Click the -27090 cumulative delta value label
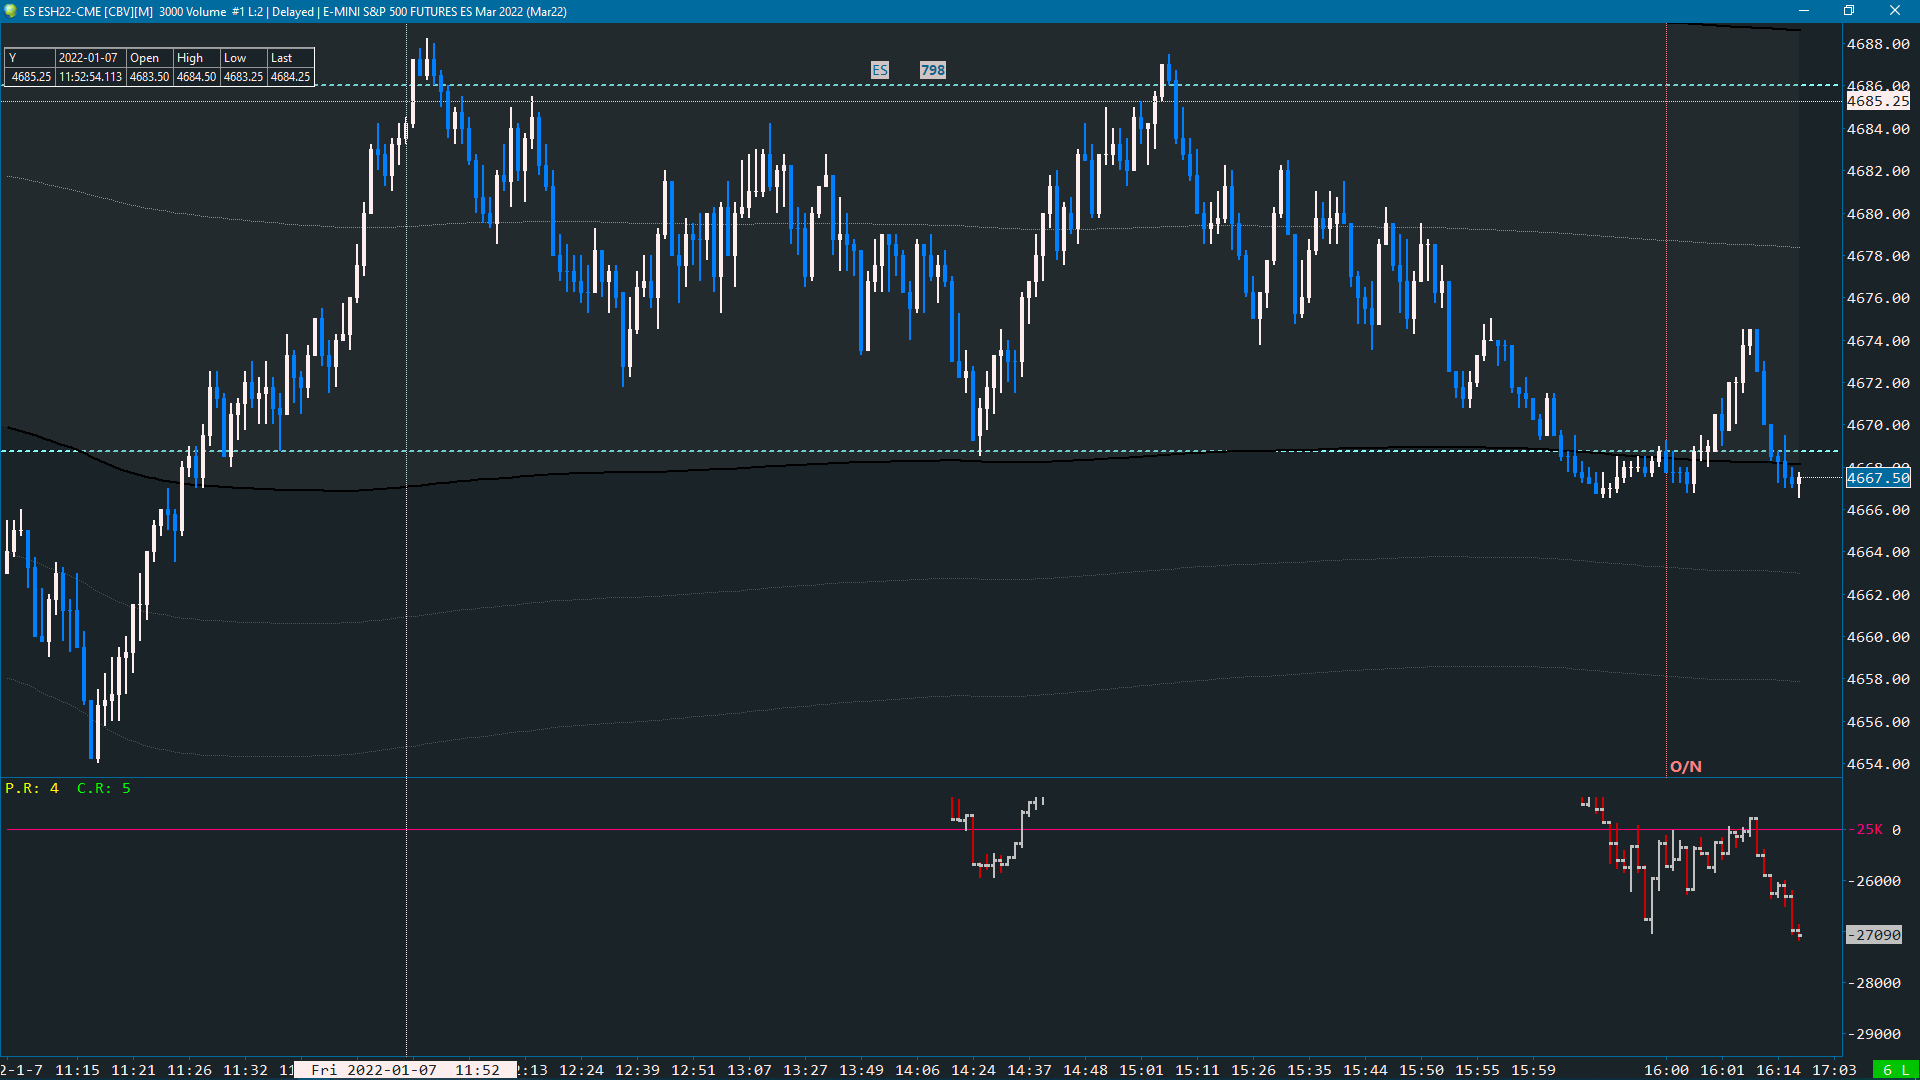Viewport: 1920px width, 1080px height. click(1873, 935)
